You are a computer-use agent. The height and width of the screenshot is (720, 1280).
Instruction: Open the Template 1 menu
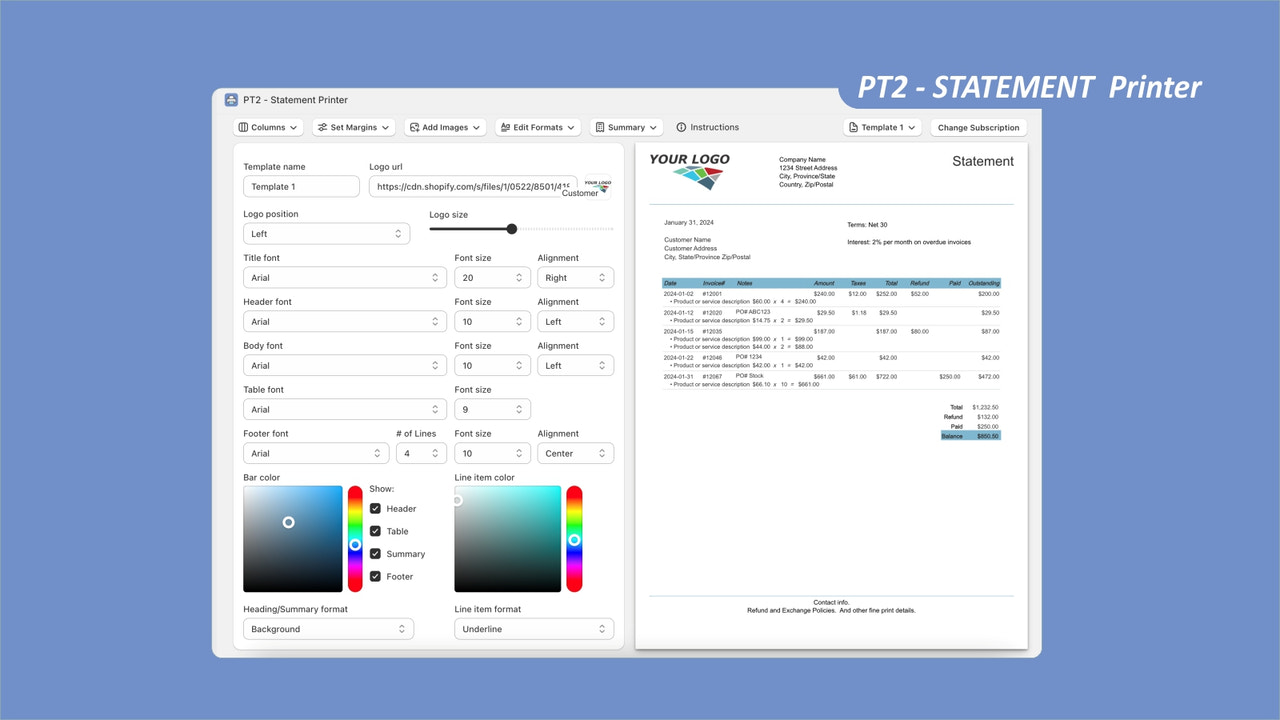point(882,127)
